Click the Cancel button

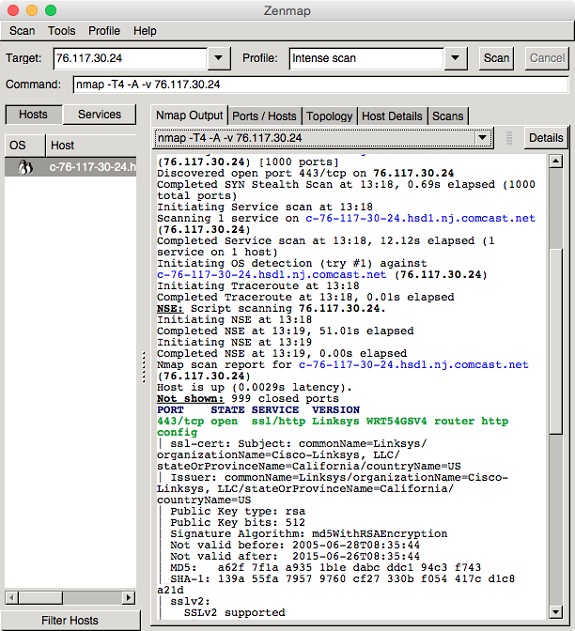547,58
